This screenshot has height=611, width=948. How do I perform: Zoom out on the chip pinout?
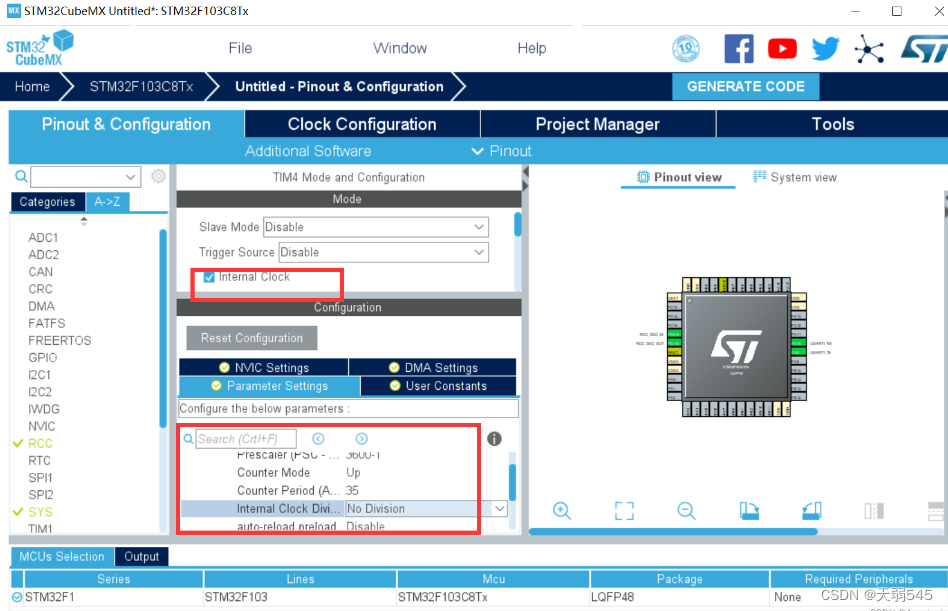click(x=686, y=511)
